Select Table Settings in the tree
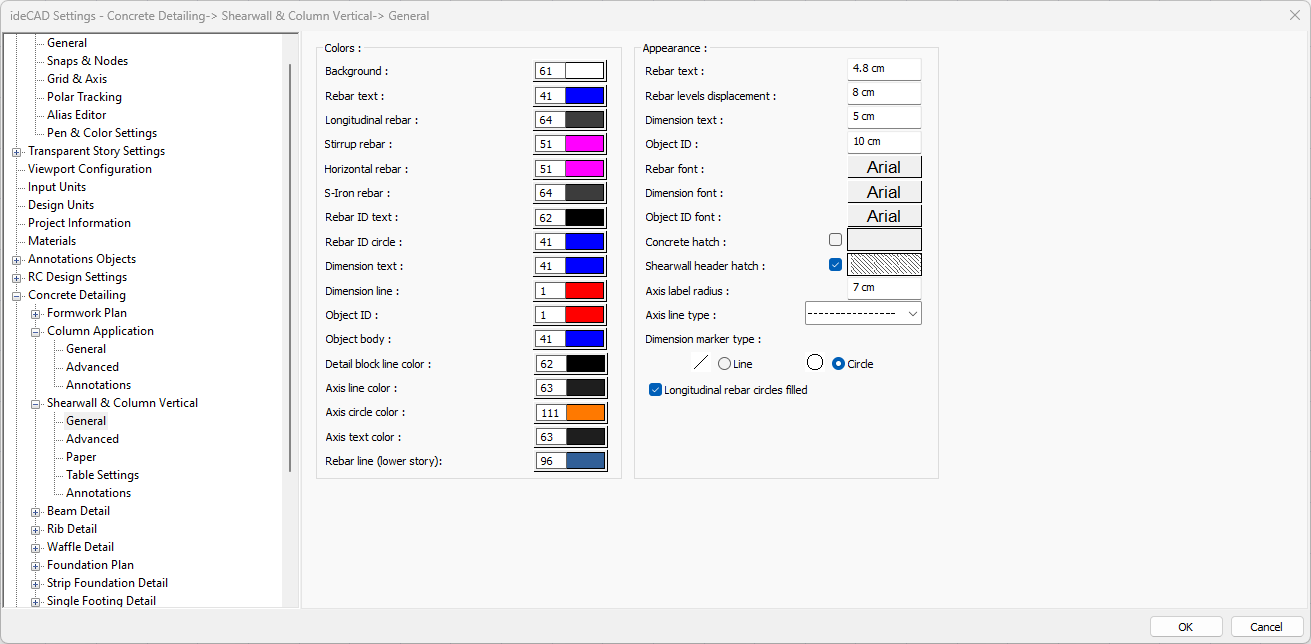The height and width of the screenshot is (644, 1311). coord(102,475)
